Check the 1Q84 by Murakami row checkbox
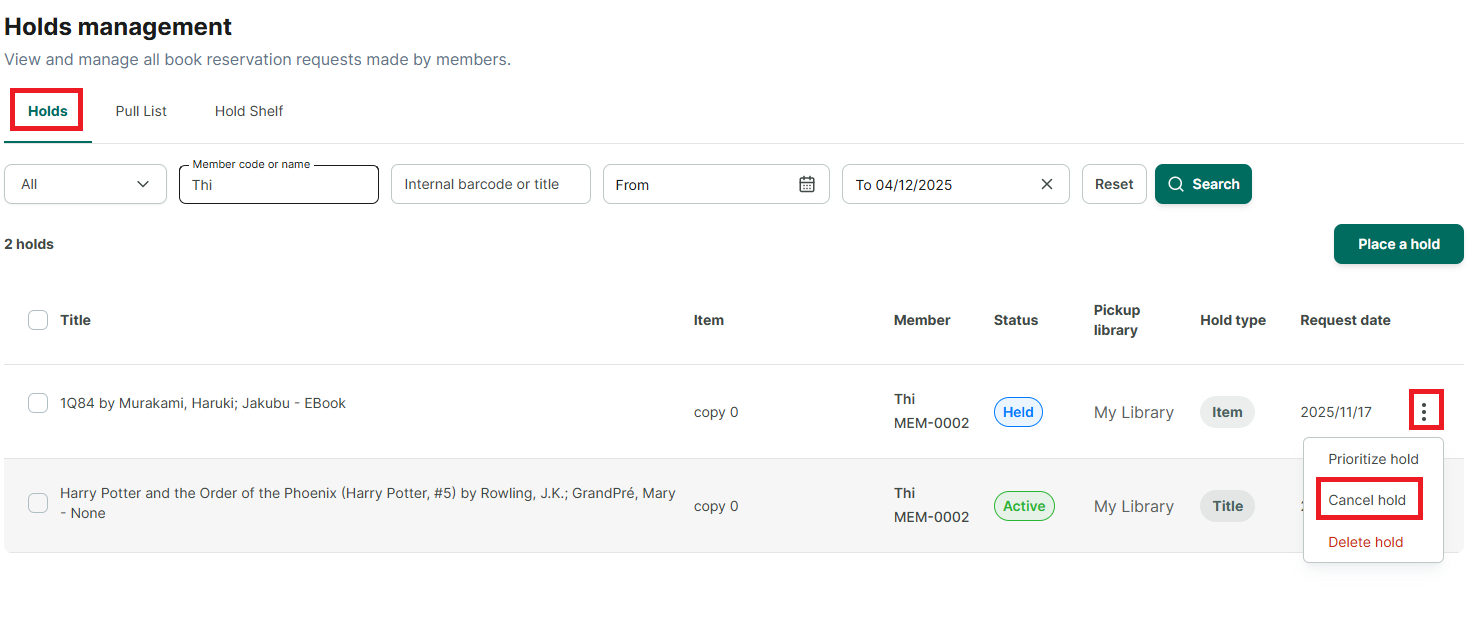This screenshot has width=1474, height=635. click(x=38, y=403)
